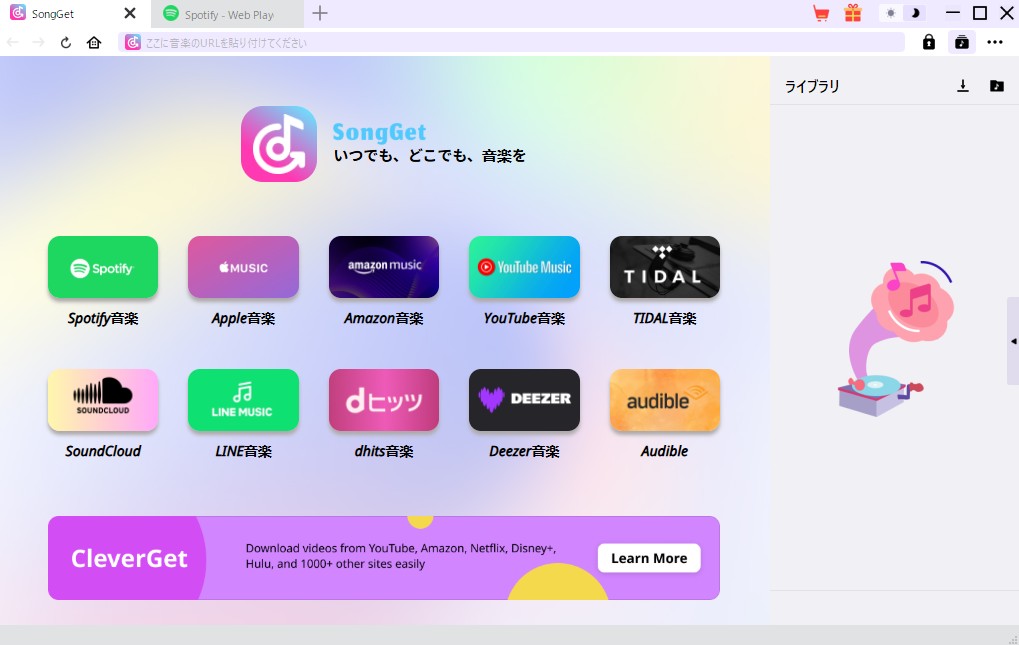Show downloads in the library panel
This screenshot has width=1019, height=645.
click(x=963, y=86)
